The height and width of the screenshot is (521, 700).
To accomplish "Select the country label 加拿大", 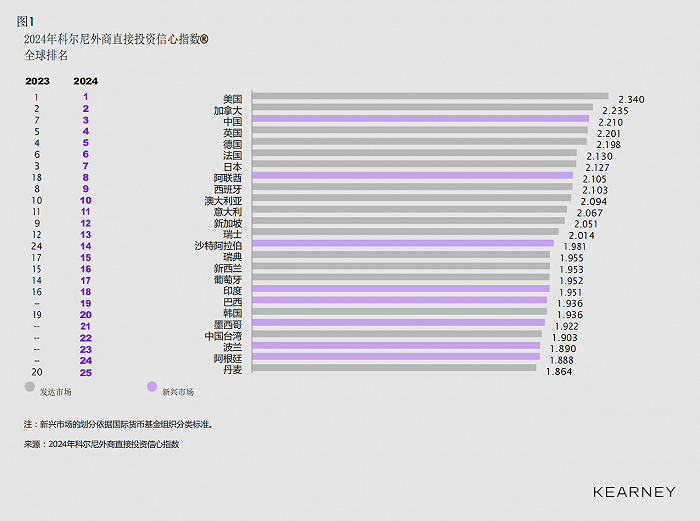I will [228, 110].
